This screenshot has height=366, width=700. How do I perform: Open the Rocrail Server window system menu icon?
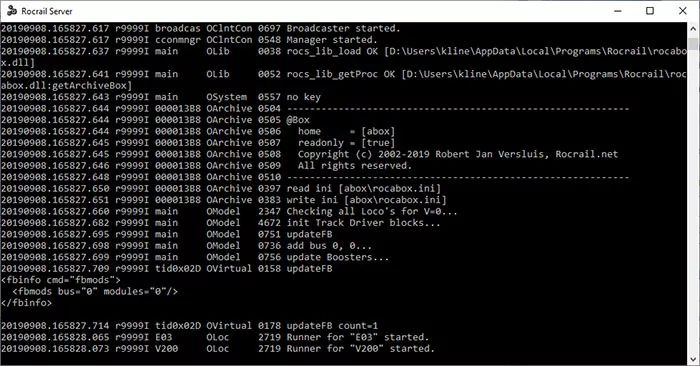12,11
